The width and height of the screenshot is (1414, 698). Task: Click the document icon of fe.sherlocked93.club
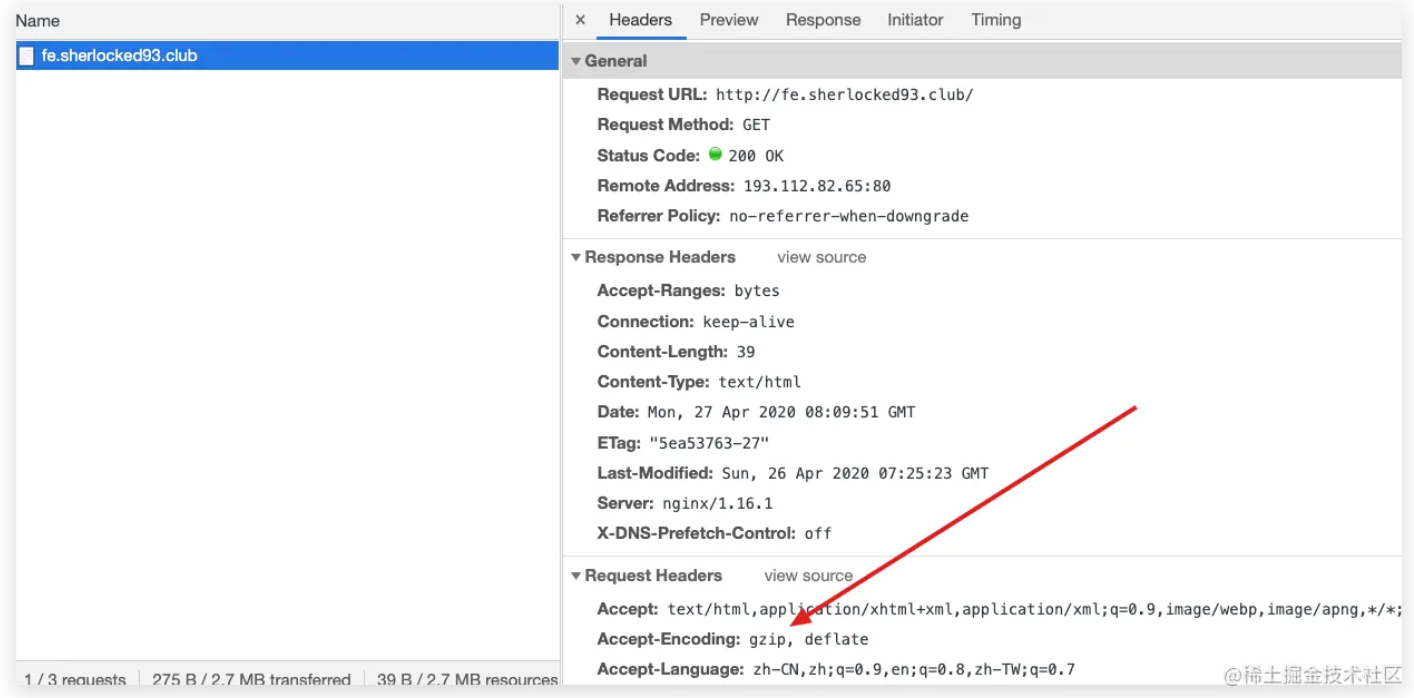coord(27,56)
